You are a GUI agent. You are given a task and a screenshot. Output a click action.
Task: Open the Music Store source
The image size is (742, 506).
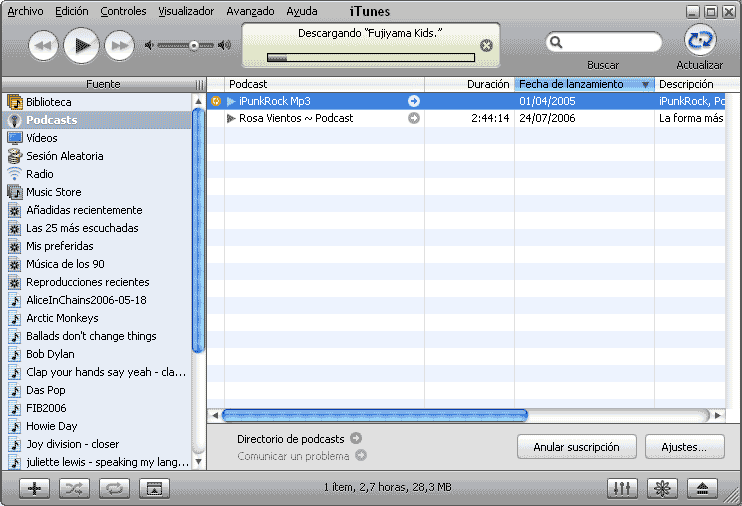coord(97,192)
